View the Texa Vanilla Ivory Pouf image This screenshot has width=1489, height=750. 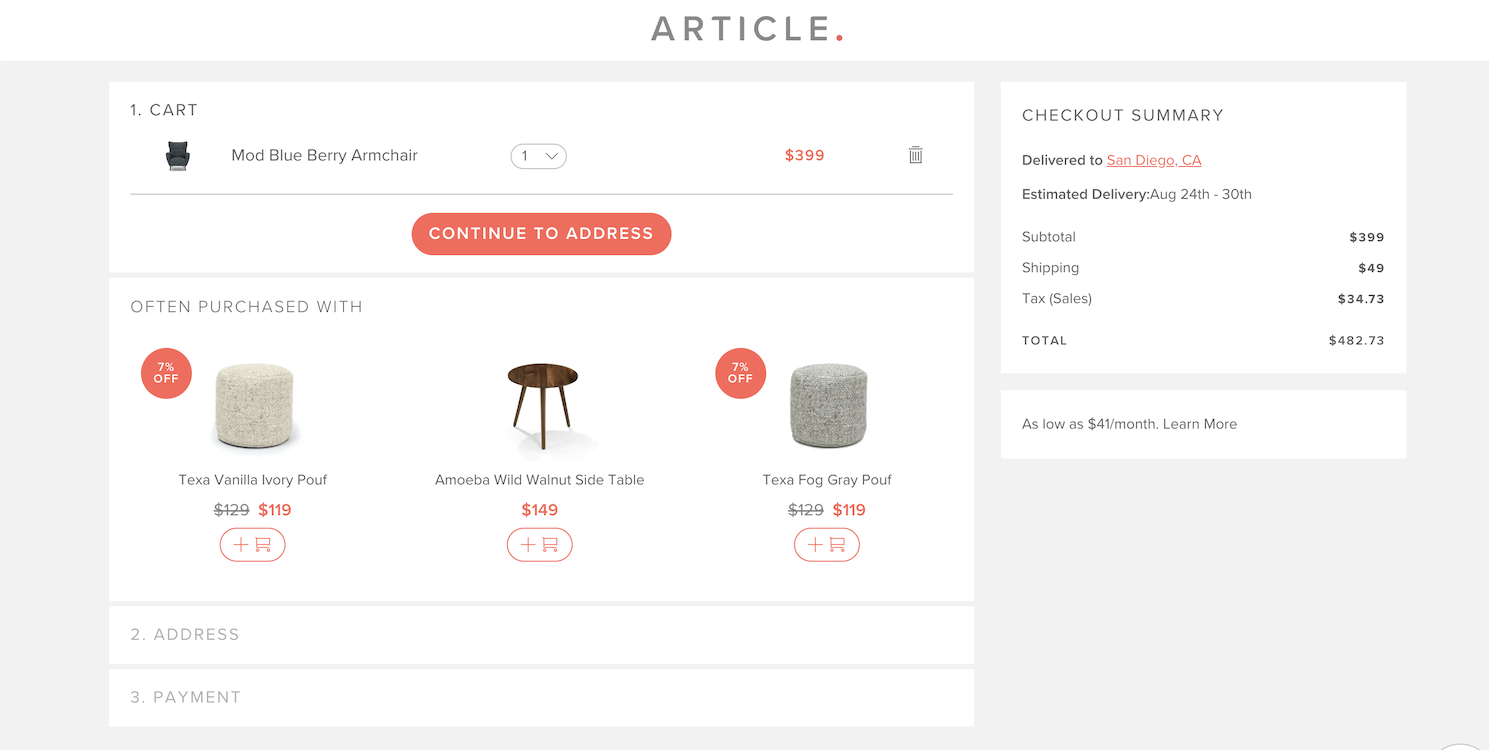(253, 405)
